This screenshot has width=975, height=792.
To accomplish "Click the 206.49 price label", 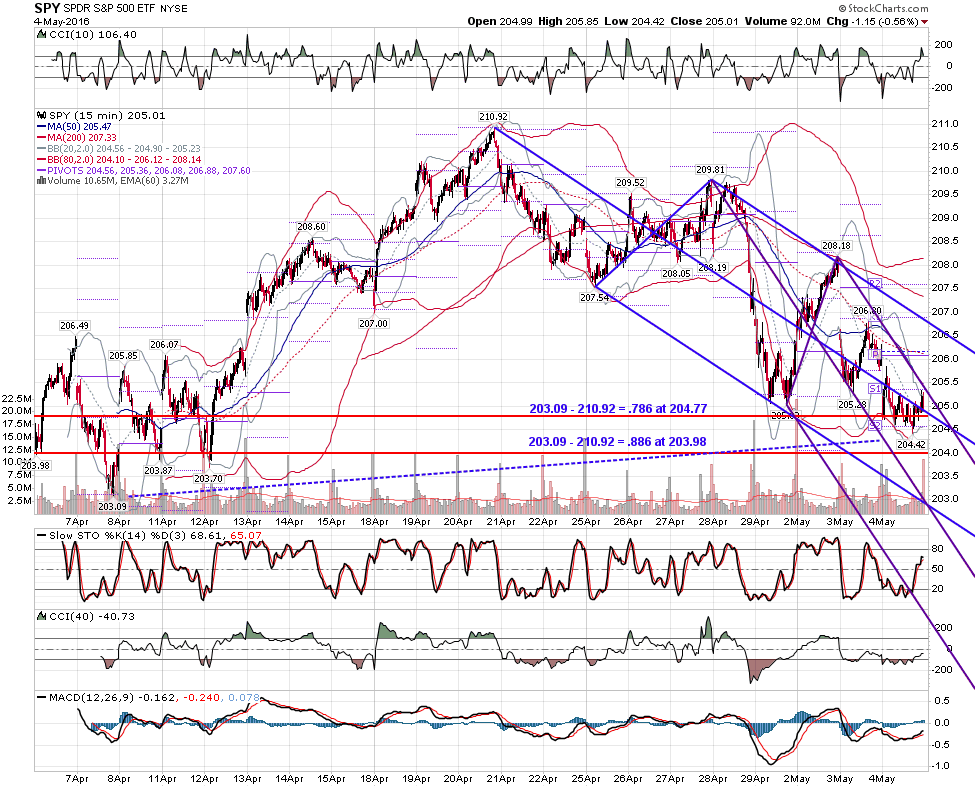I will click(75, 325).
